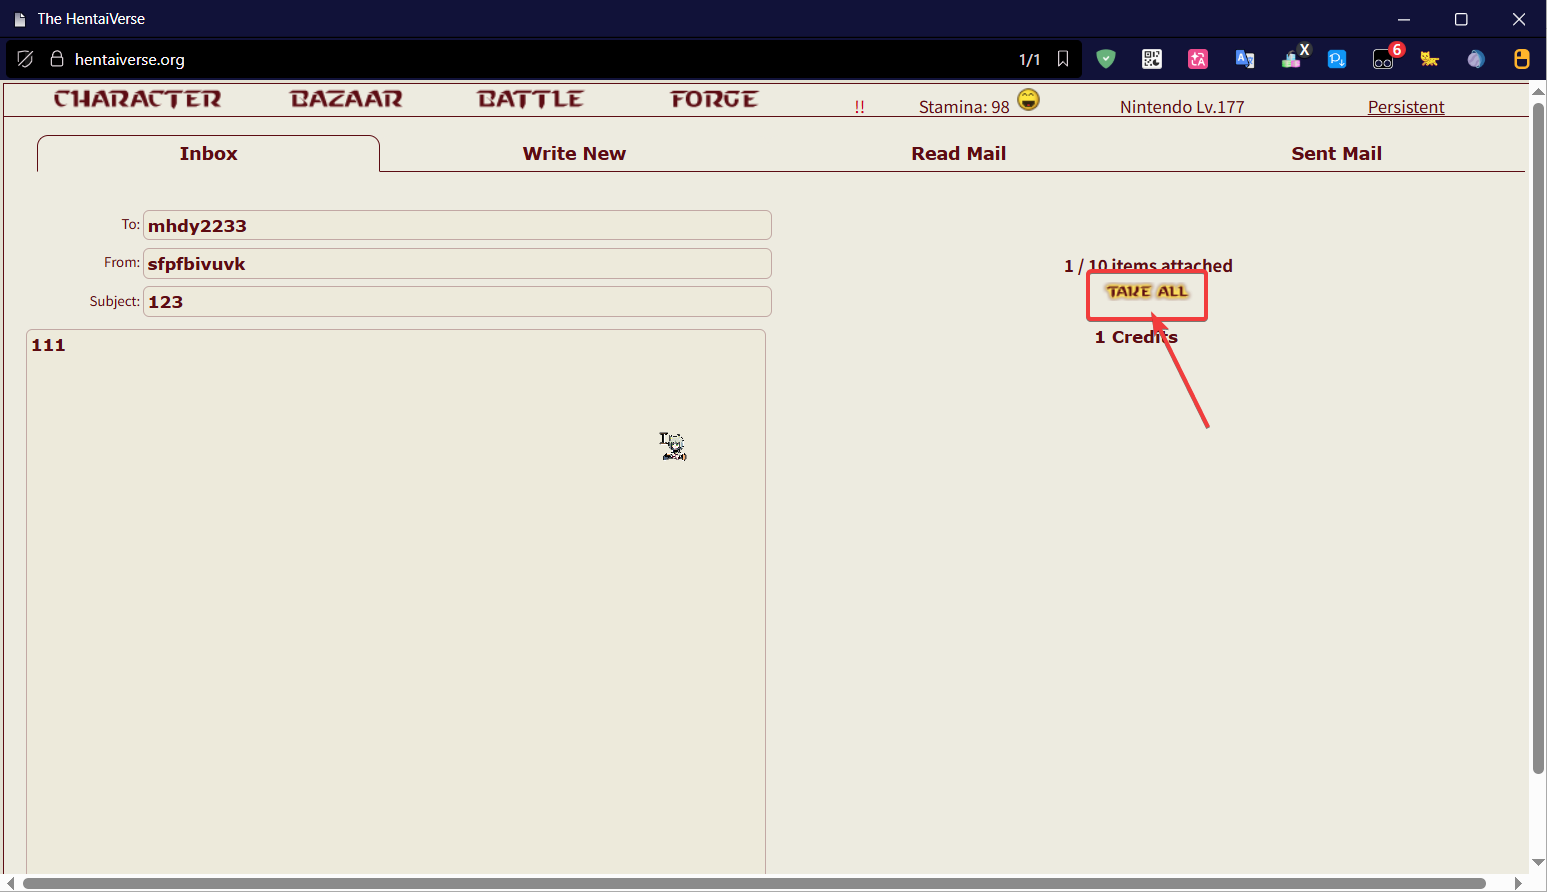
Task: Switch to the Write New tab
Action: pos(574,153)
